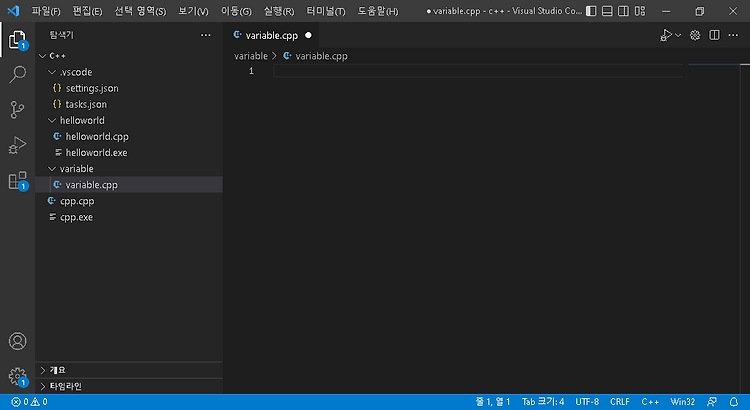Change UTF-8 file encoding

pyautogui.click(x=587, y=402)
